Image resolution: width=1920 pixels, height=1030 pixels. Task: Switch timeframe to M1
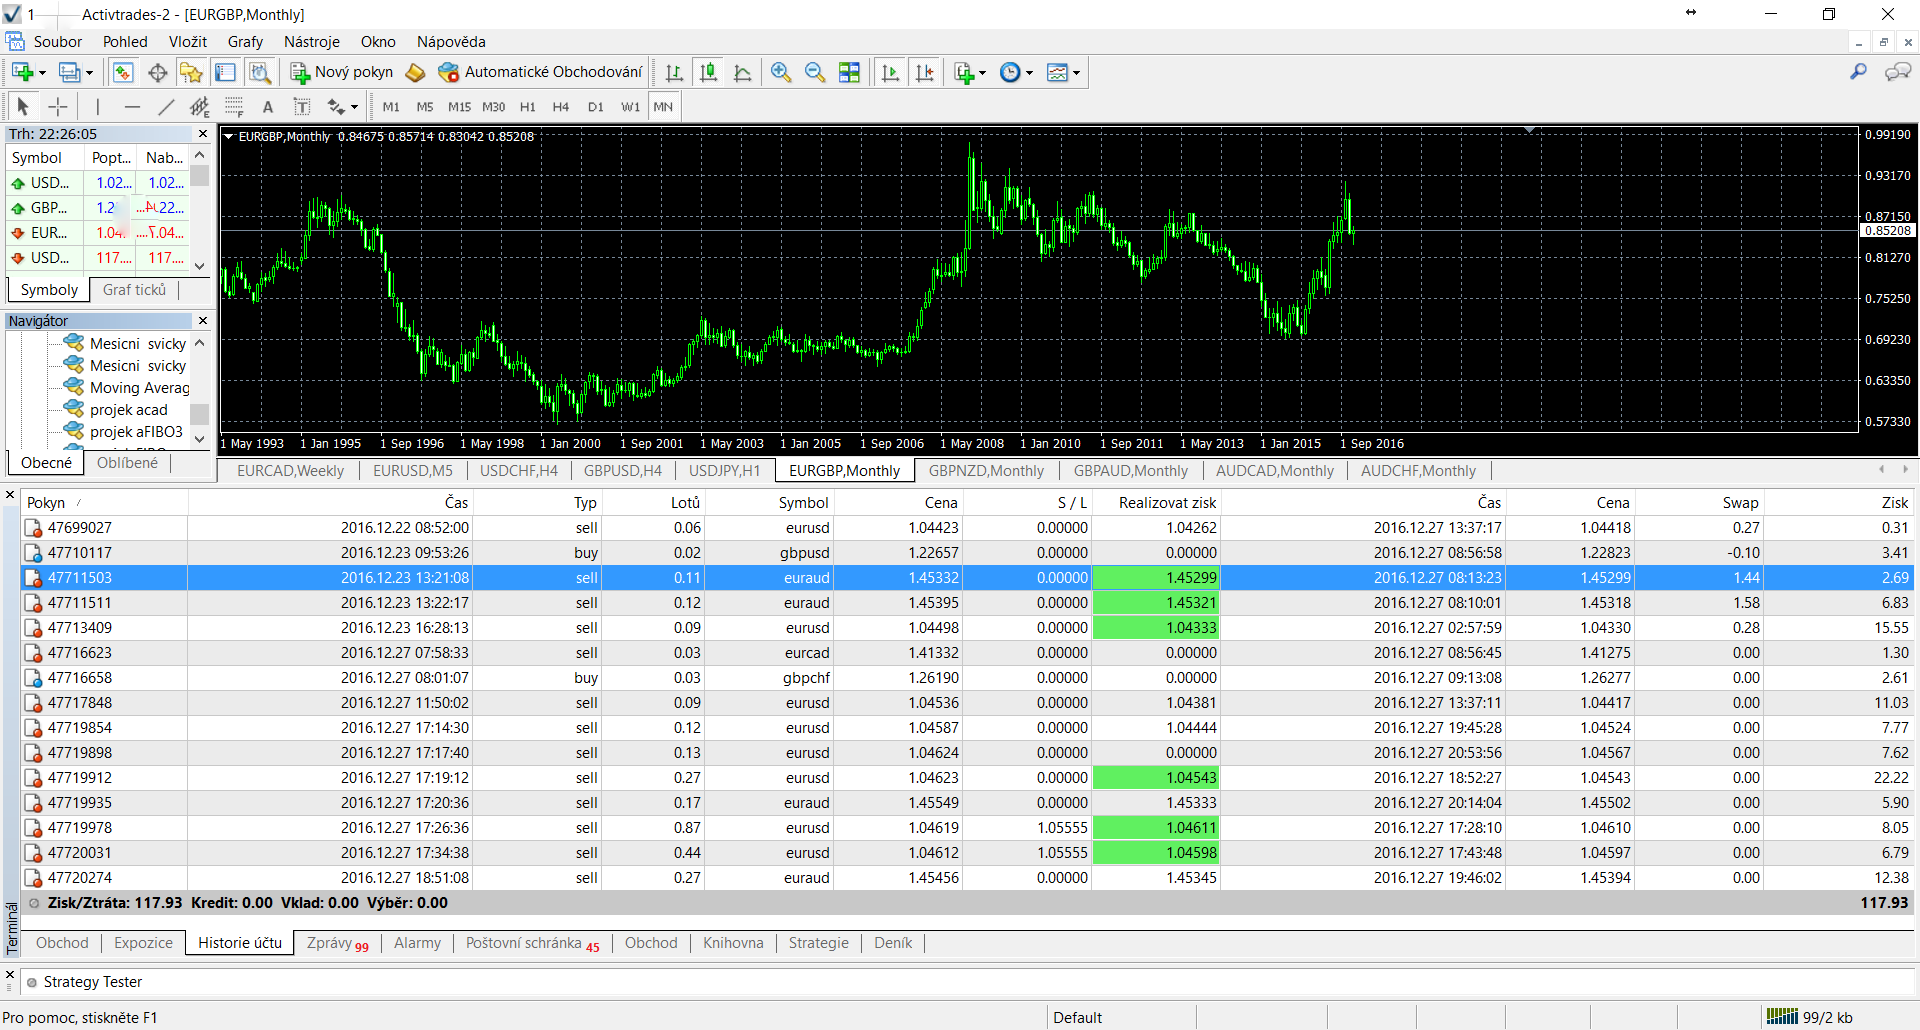(391, 106)
